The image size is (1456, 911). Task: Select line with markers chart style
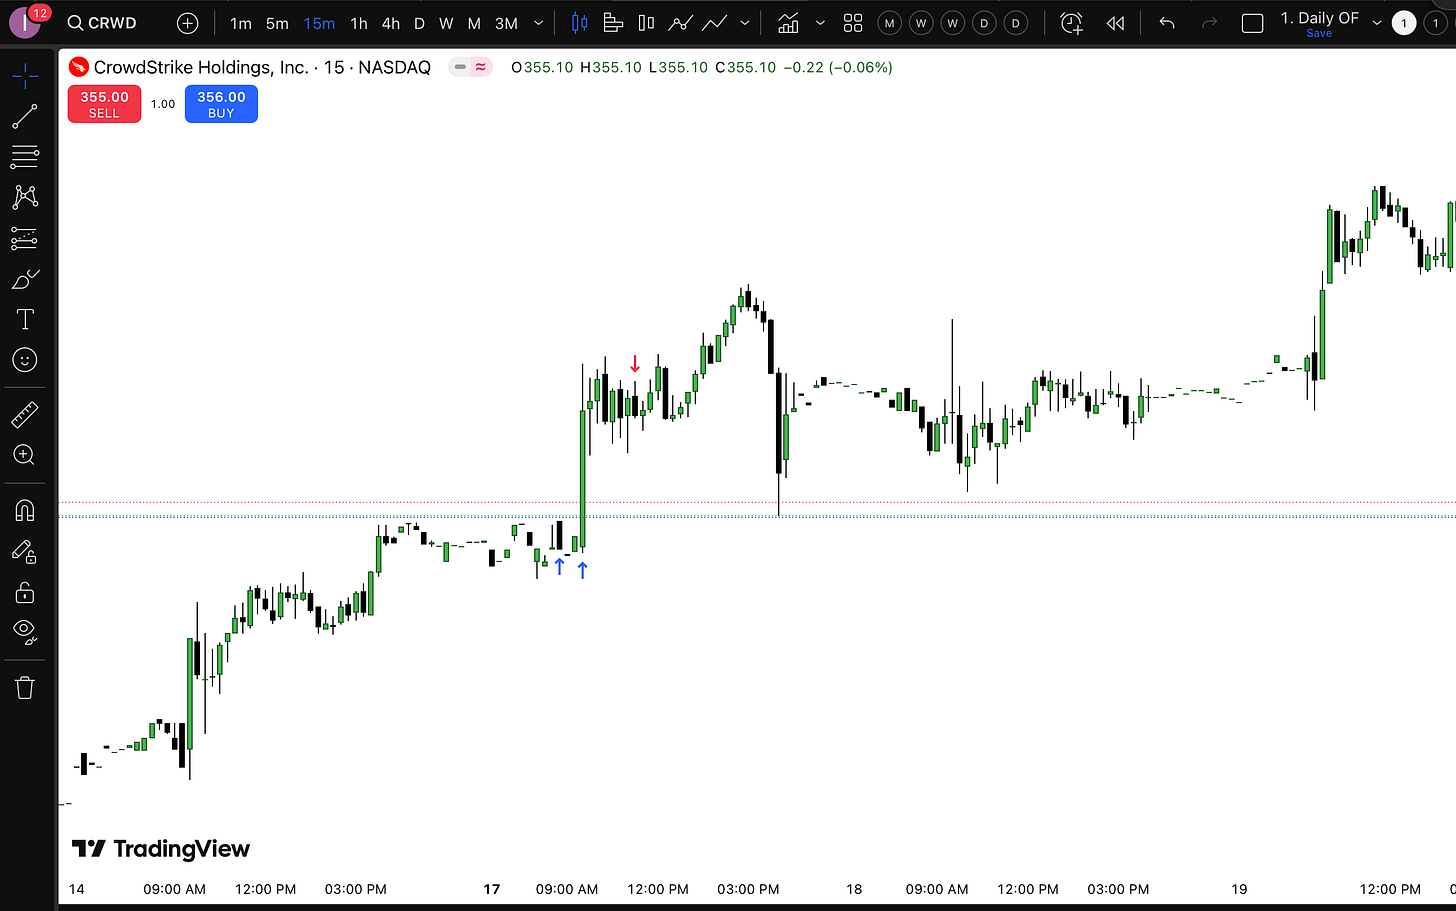point(681,23)
